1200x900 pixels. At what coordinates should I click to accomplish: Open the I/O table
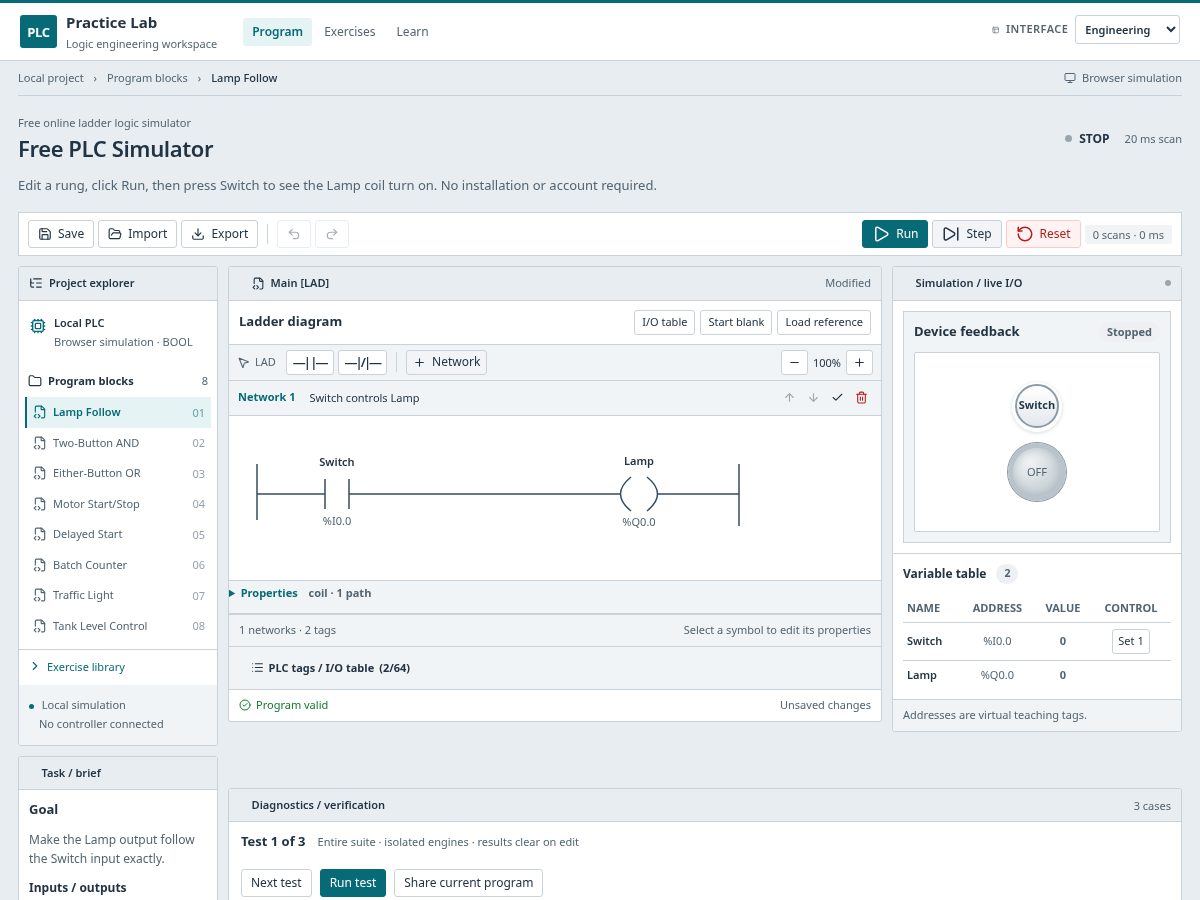coord(664,322)
